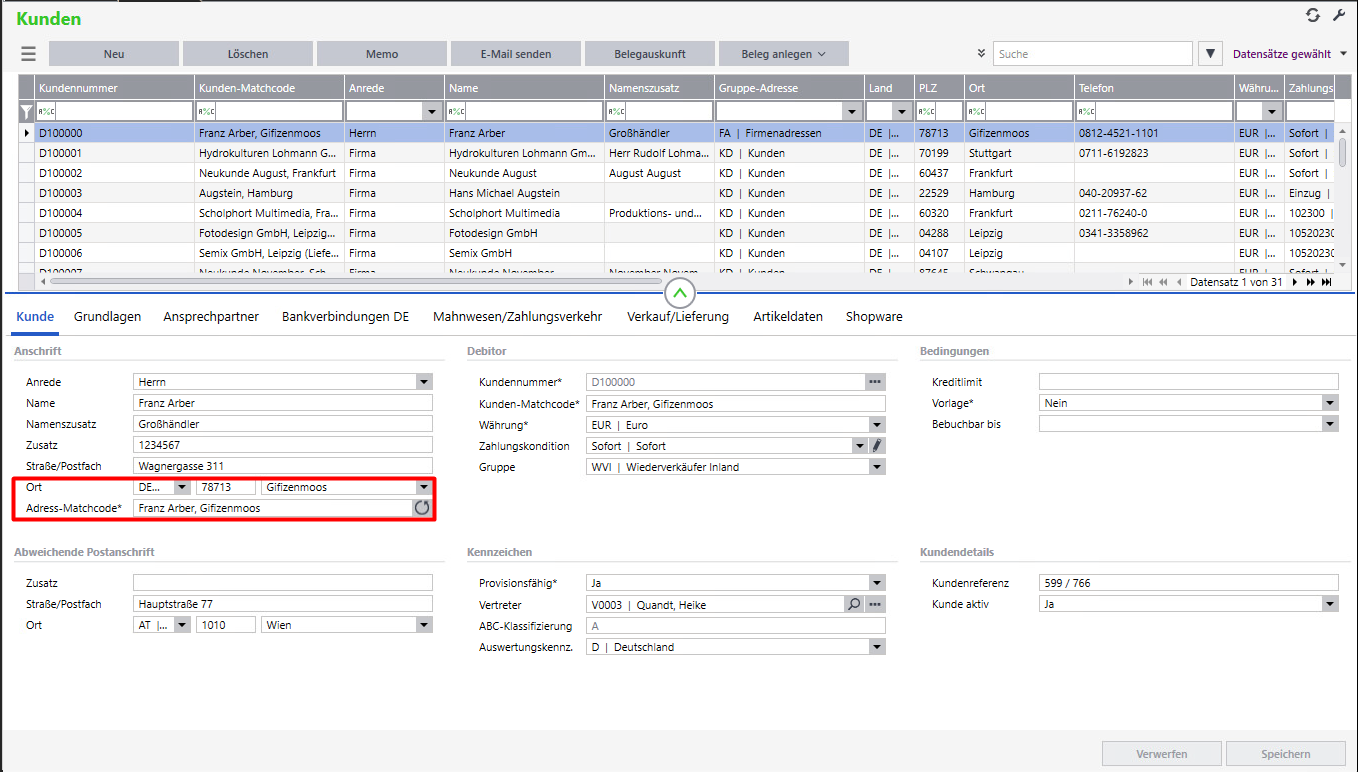Open the Memo button
This screenshot has height=772, width=1358.
[x=382, y=54]
